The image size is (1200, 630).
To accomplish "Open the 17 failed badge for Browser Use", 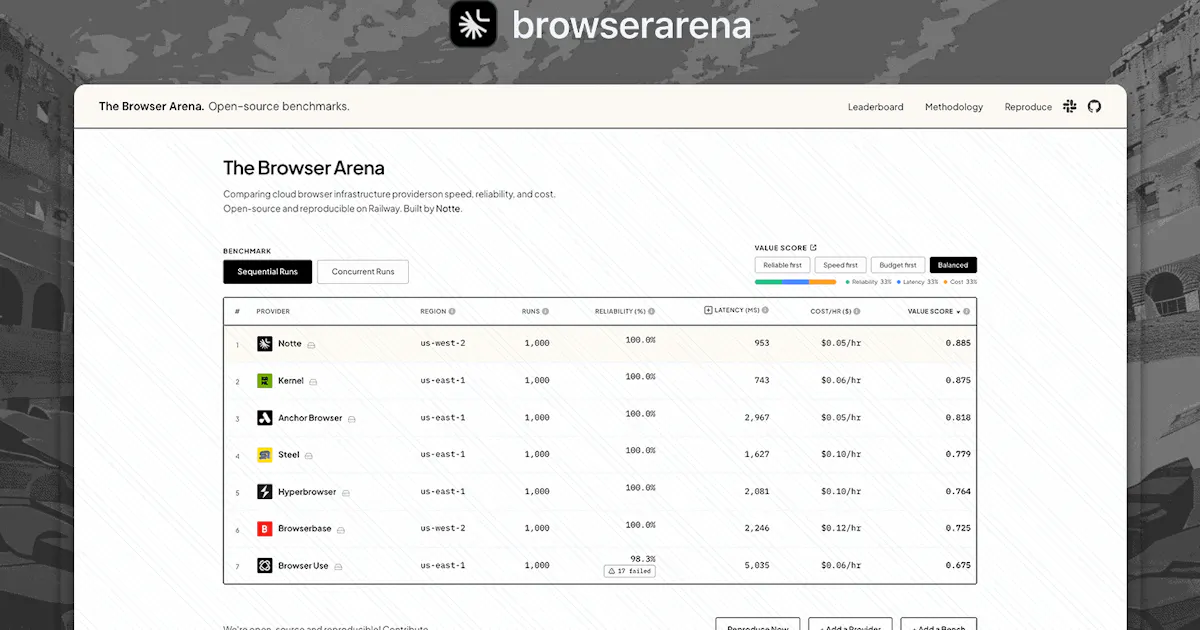I will point(630,571).
